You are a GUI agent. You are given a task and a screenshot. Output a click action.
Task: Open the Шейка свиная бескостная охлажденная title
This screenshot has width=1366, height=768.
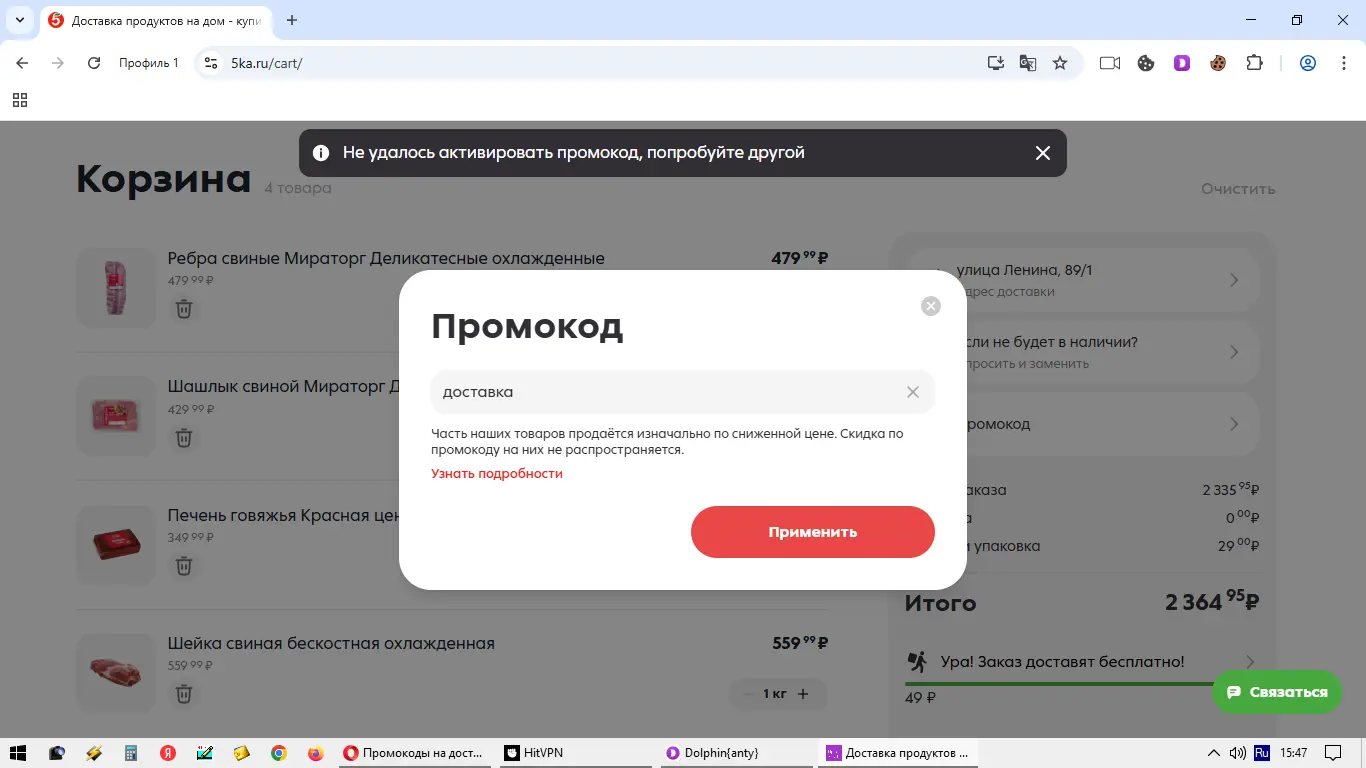coord(331,644)
